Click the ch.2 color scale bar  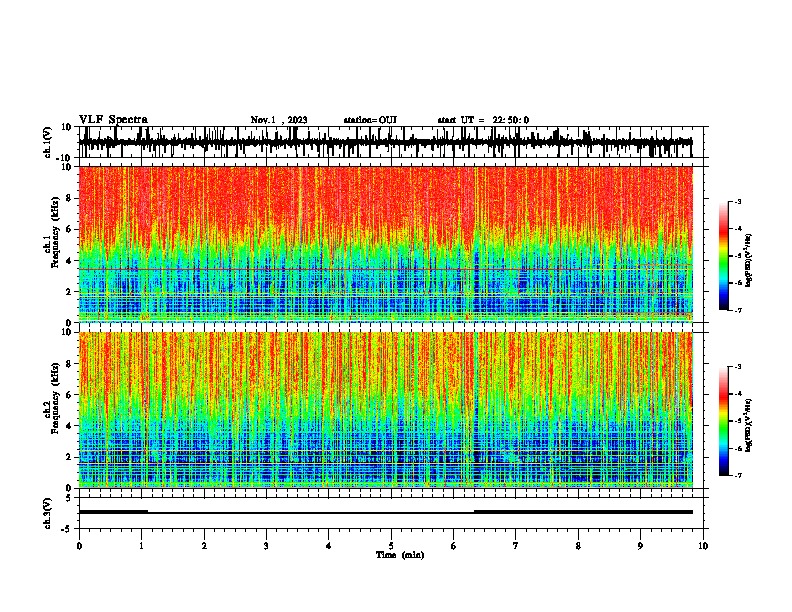(x=724, y=421)
